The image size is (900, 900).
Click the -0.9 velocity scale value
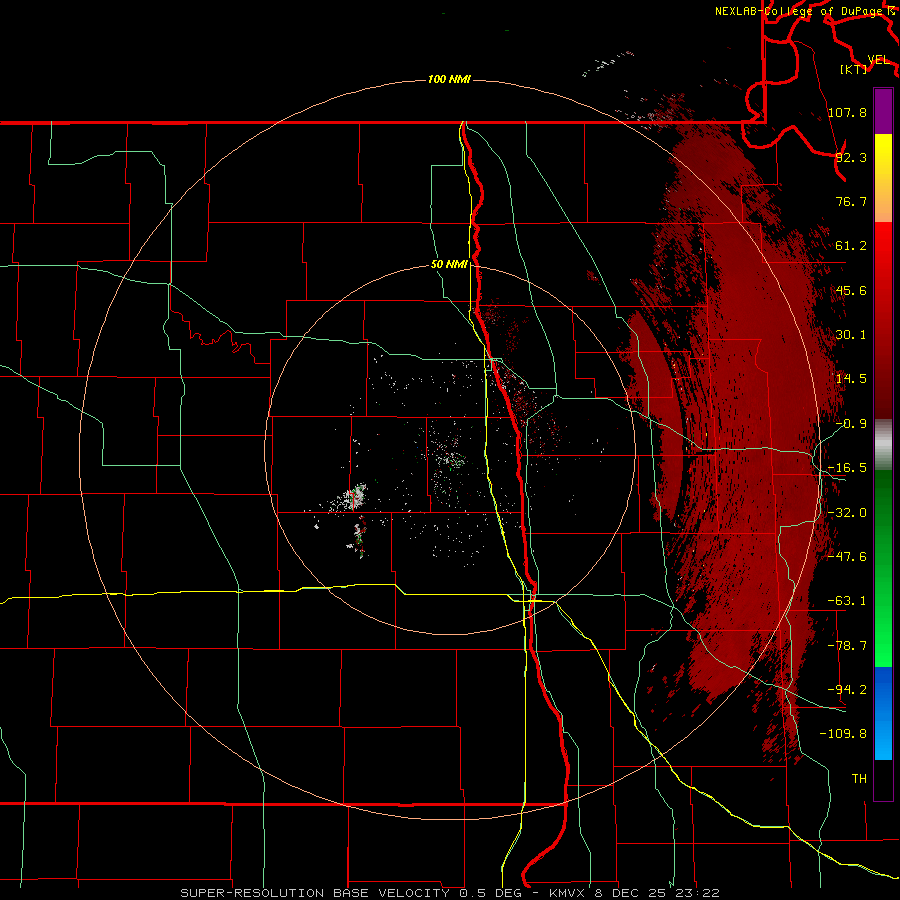click(851, 424)
